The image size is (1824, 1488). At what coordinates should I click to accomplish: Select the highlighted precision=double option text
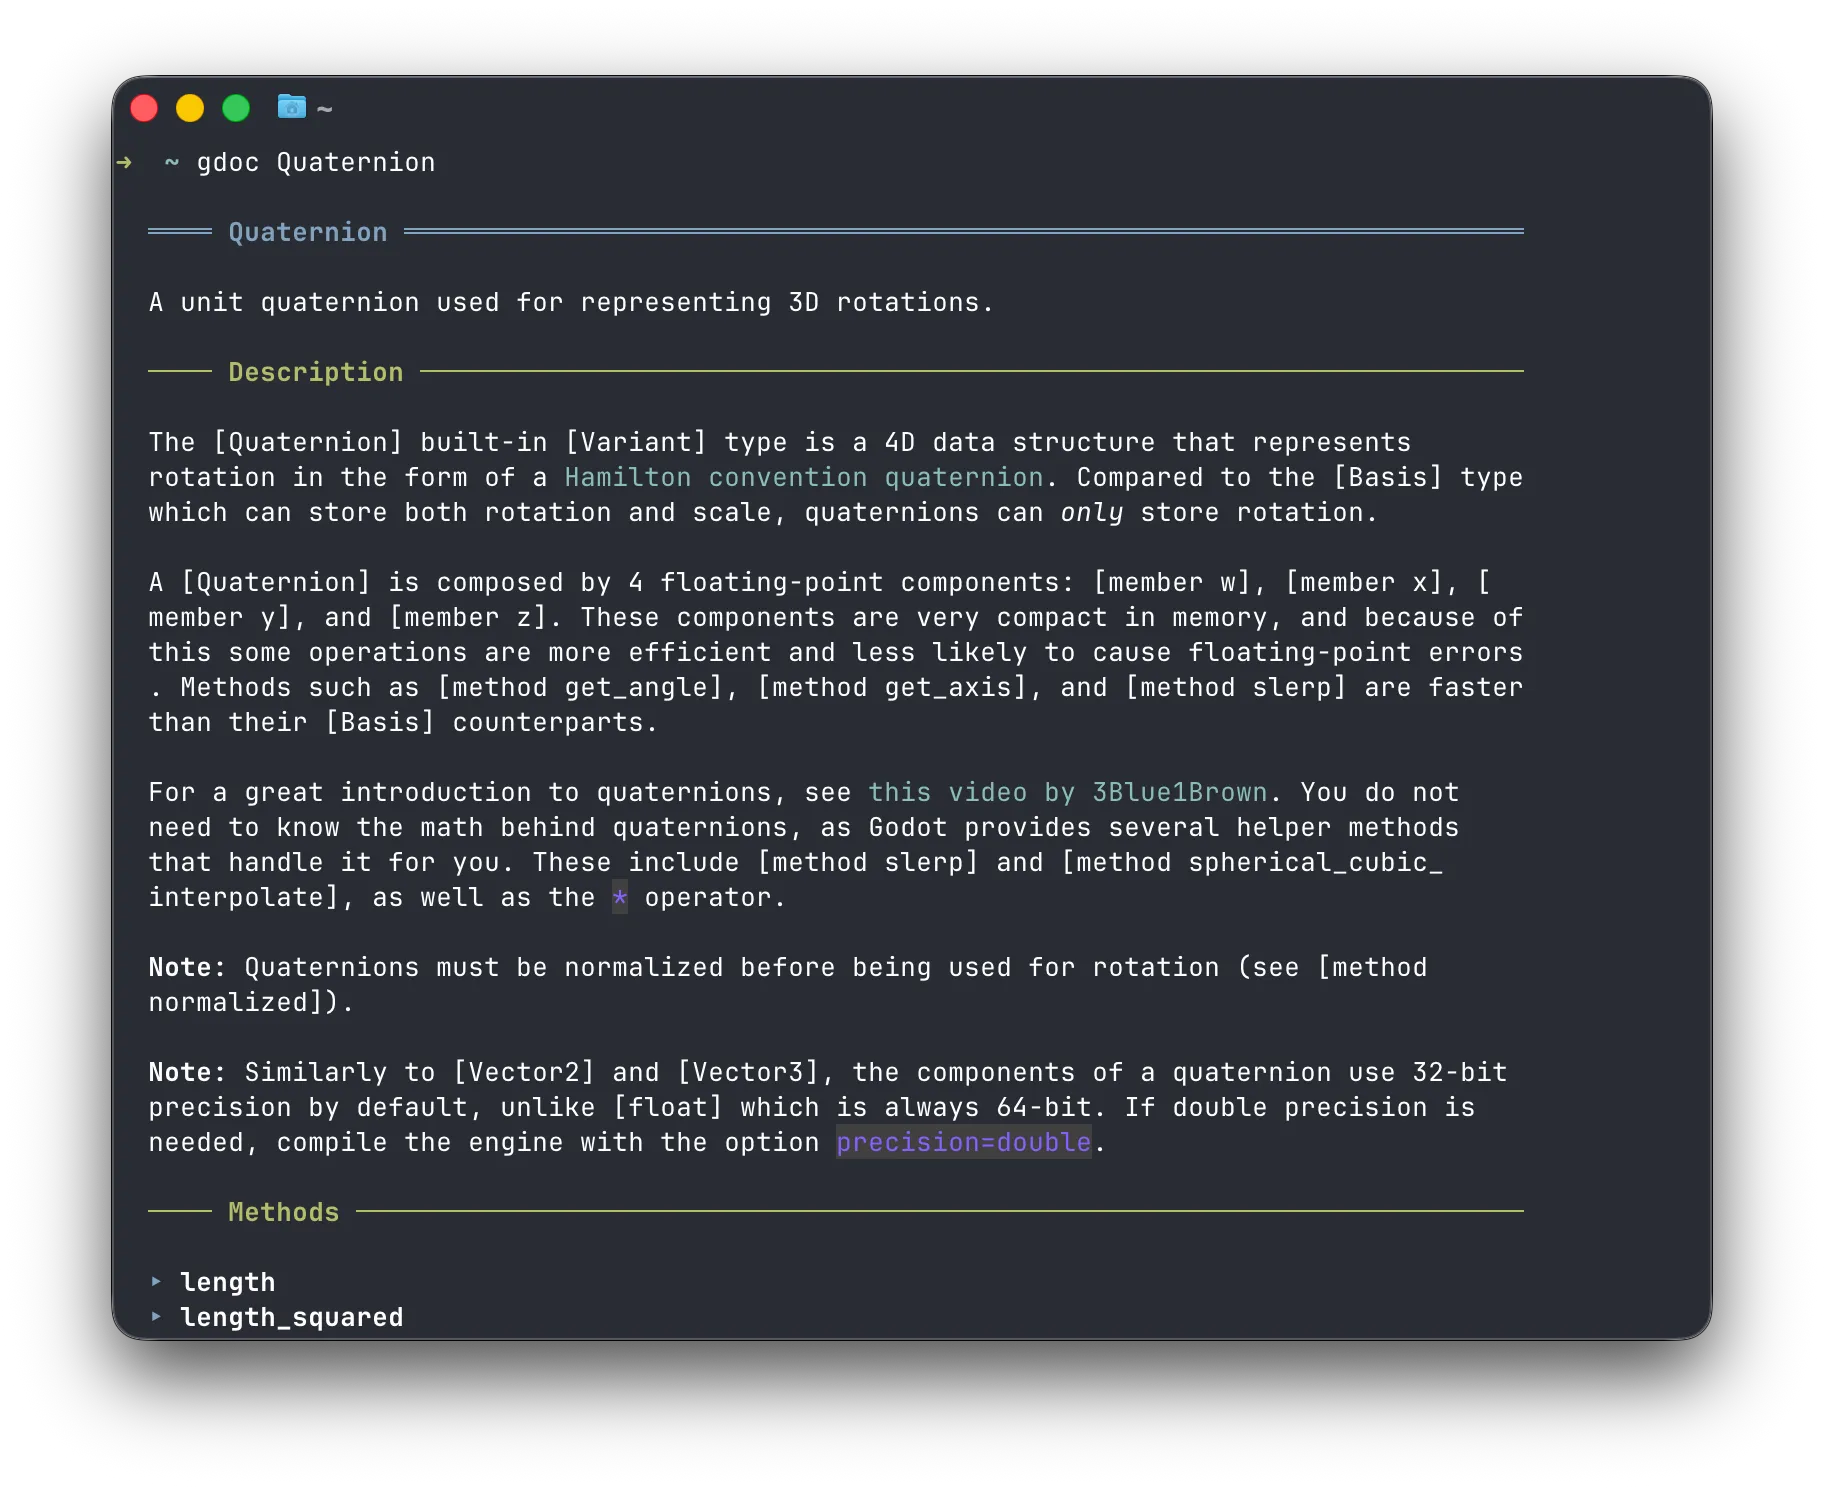tap(963, 1142)
